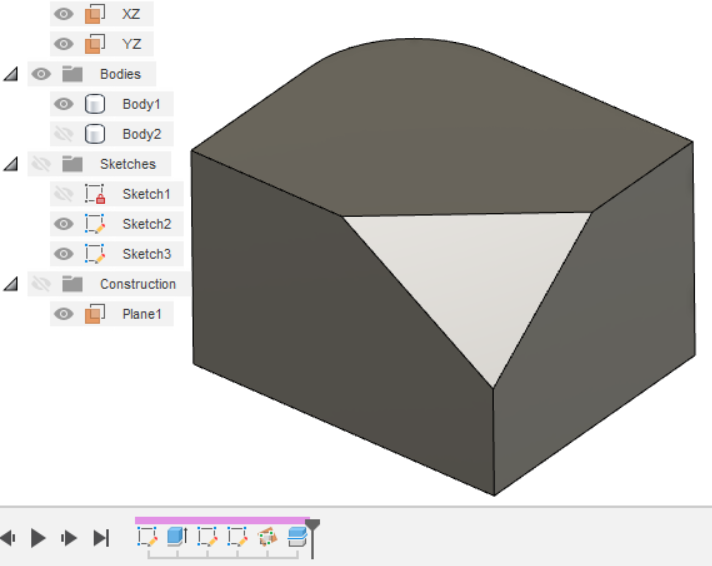
Task: Hide Sketch3 using its eye icon
Action: tap(64, 254)
